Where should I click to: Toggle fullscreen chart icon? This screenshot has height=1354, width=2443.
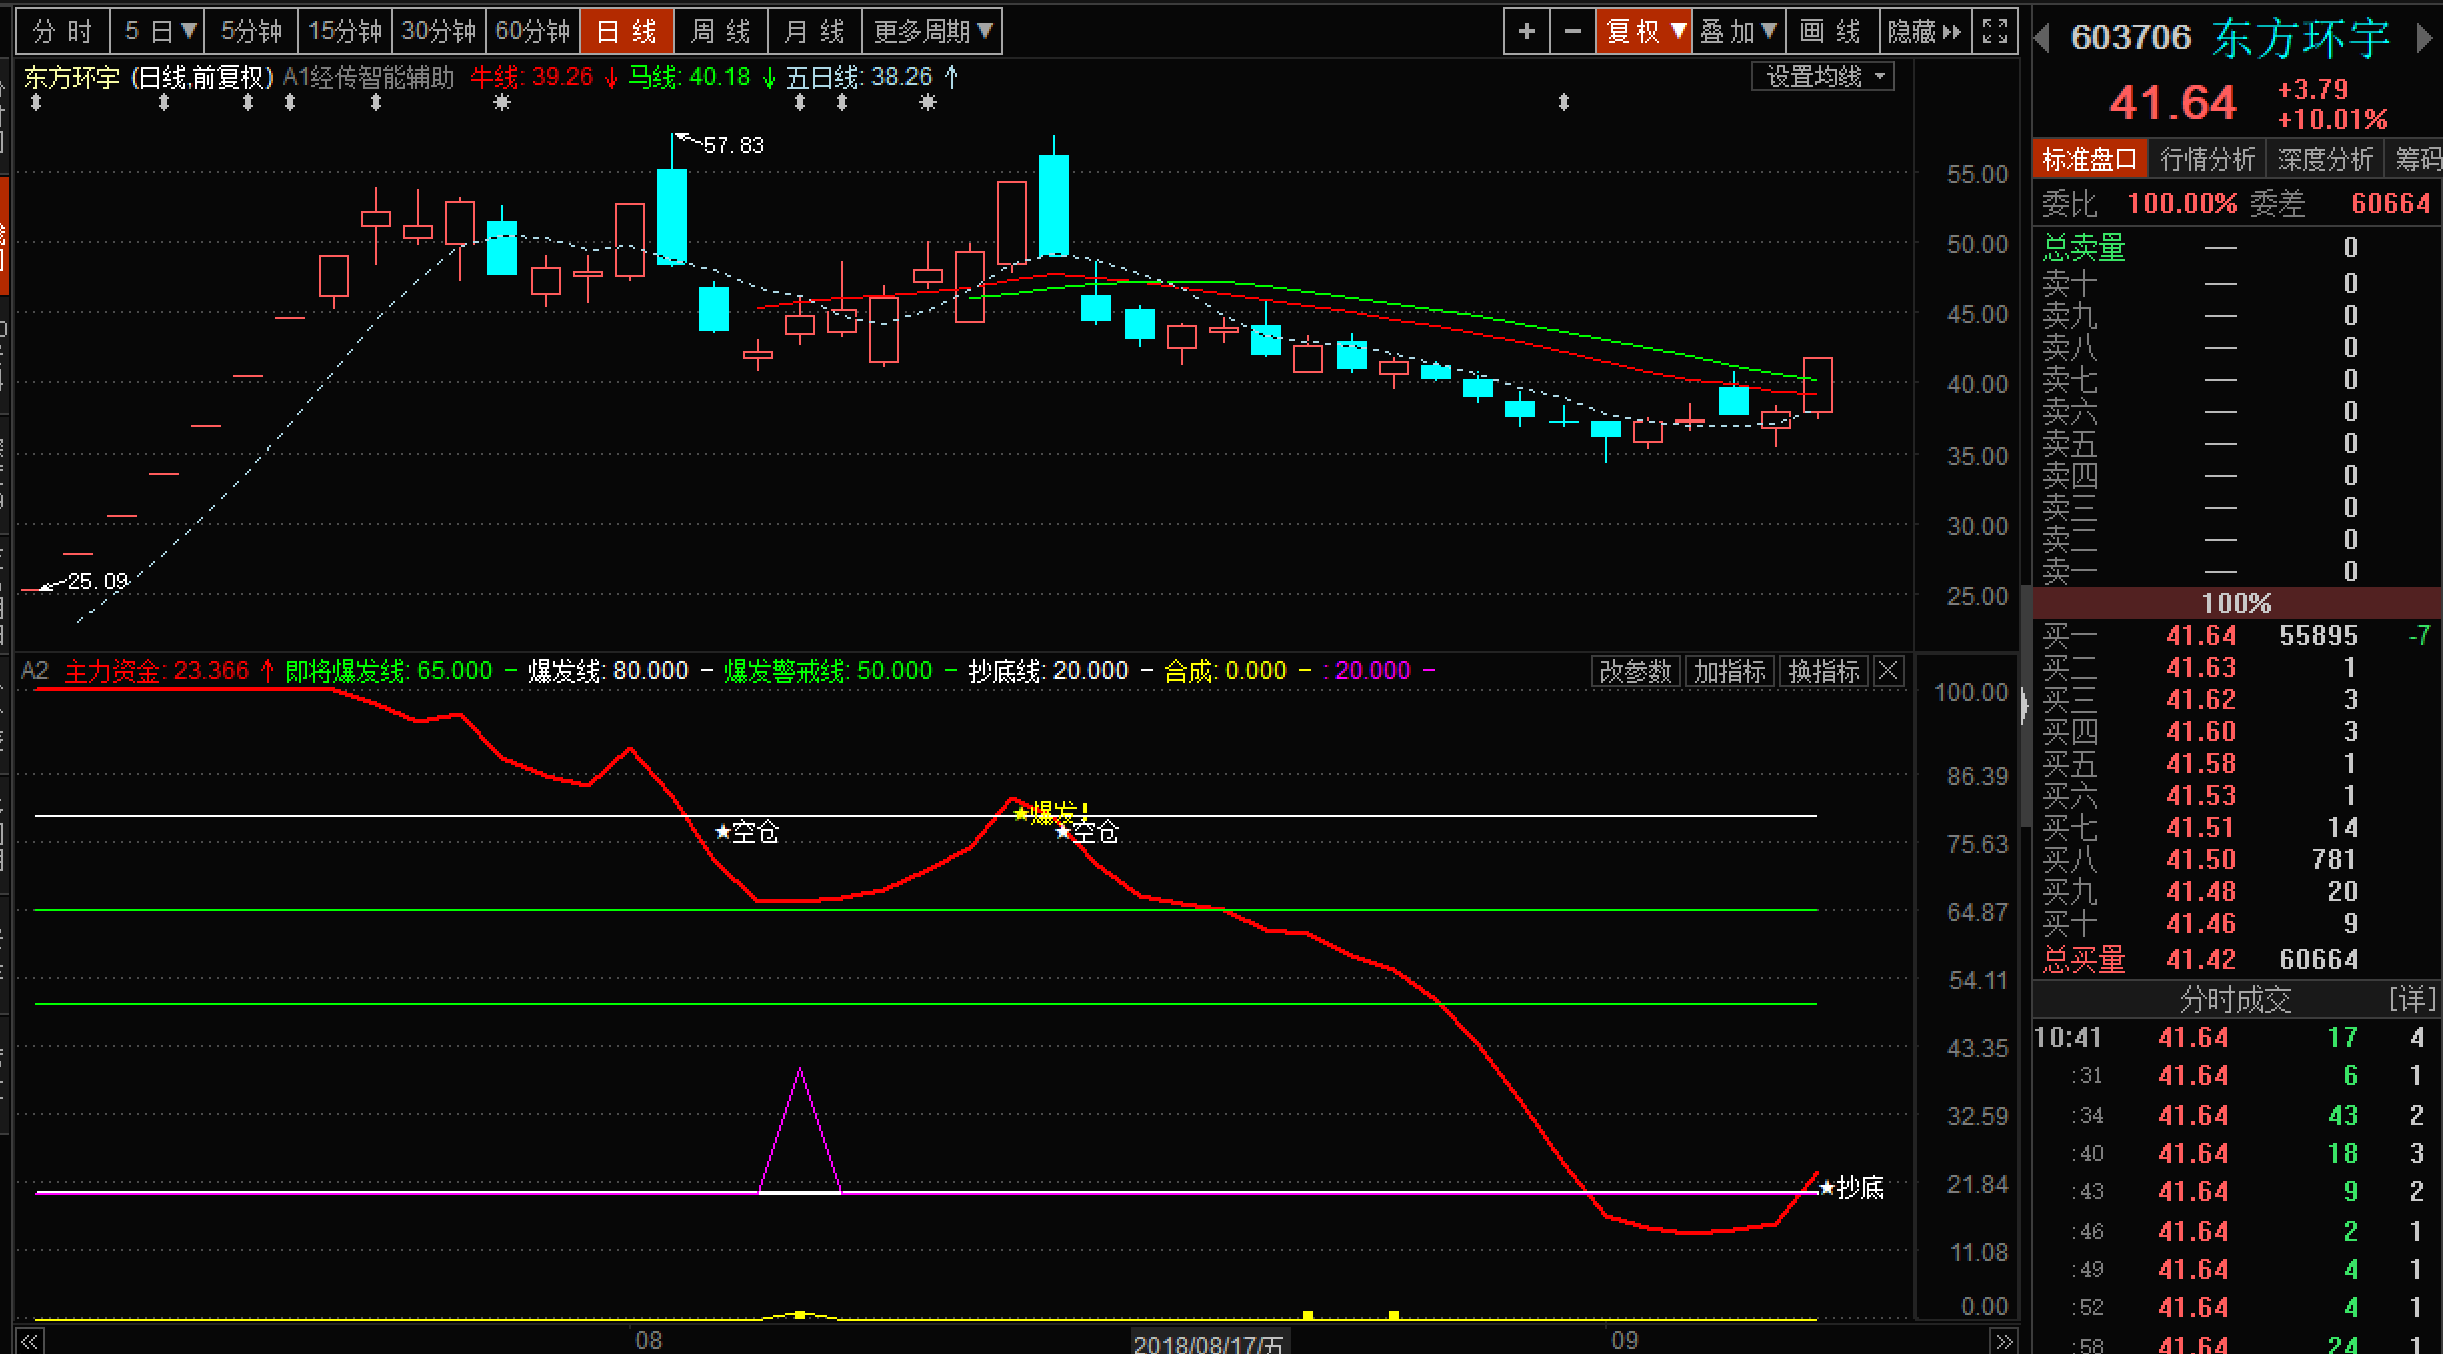tap(1995, 32)
